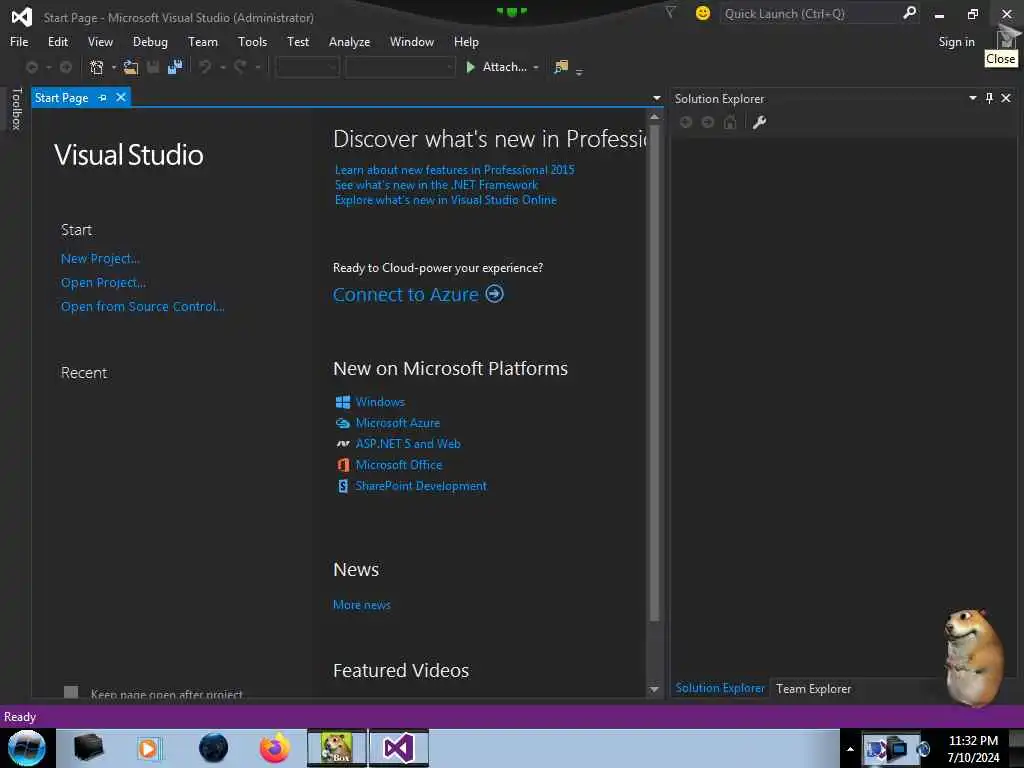
Task: Open the Redo history dropdown arrow
Action: 258,67
